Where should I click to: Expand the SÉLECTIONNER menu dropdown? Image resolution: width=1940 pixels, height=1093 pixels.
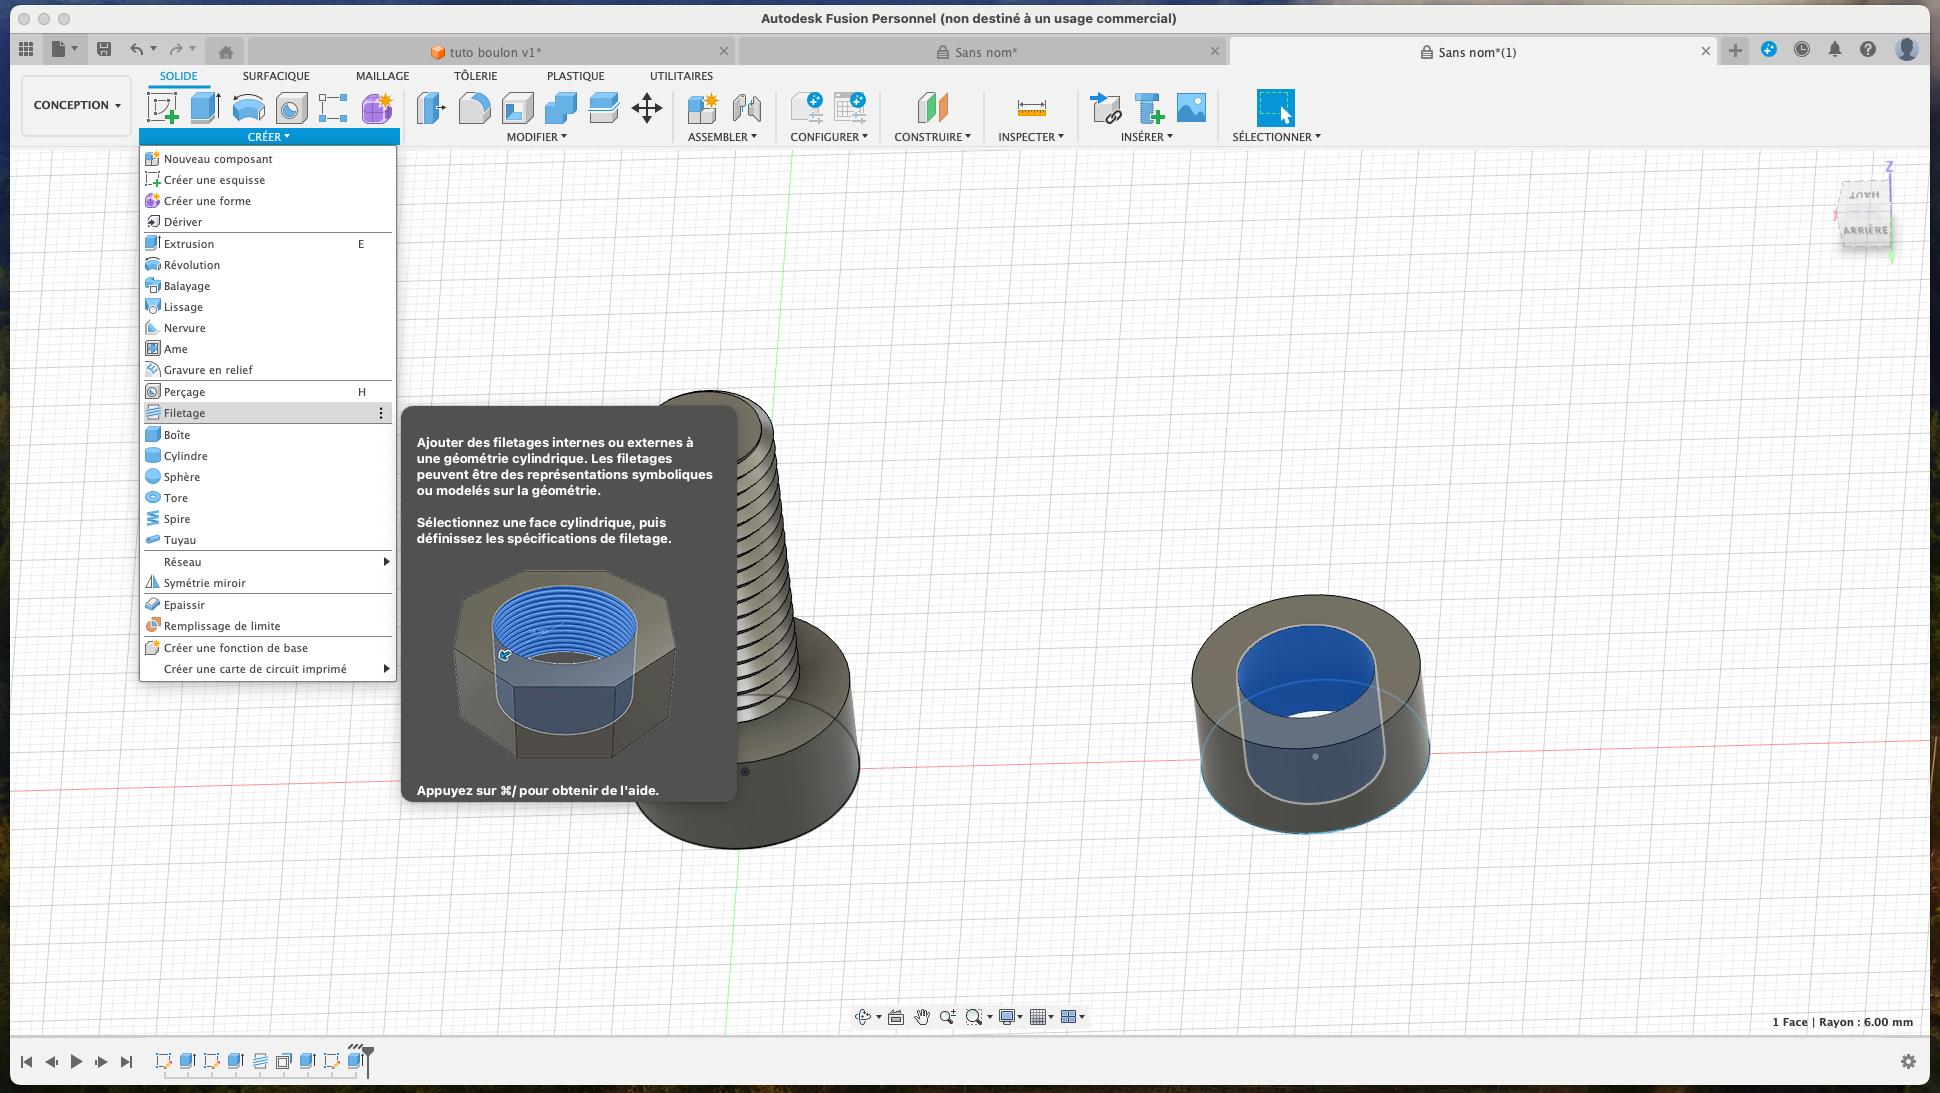click(x=1276, y=137)
